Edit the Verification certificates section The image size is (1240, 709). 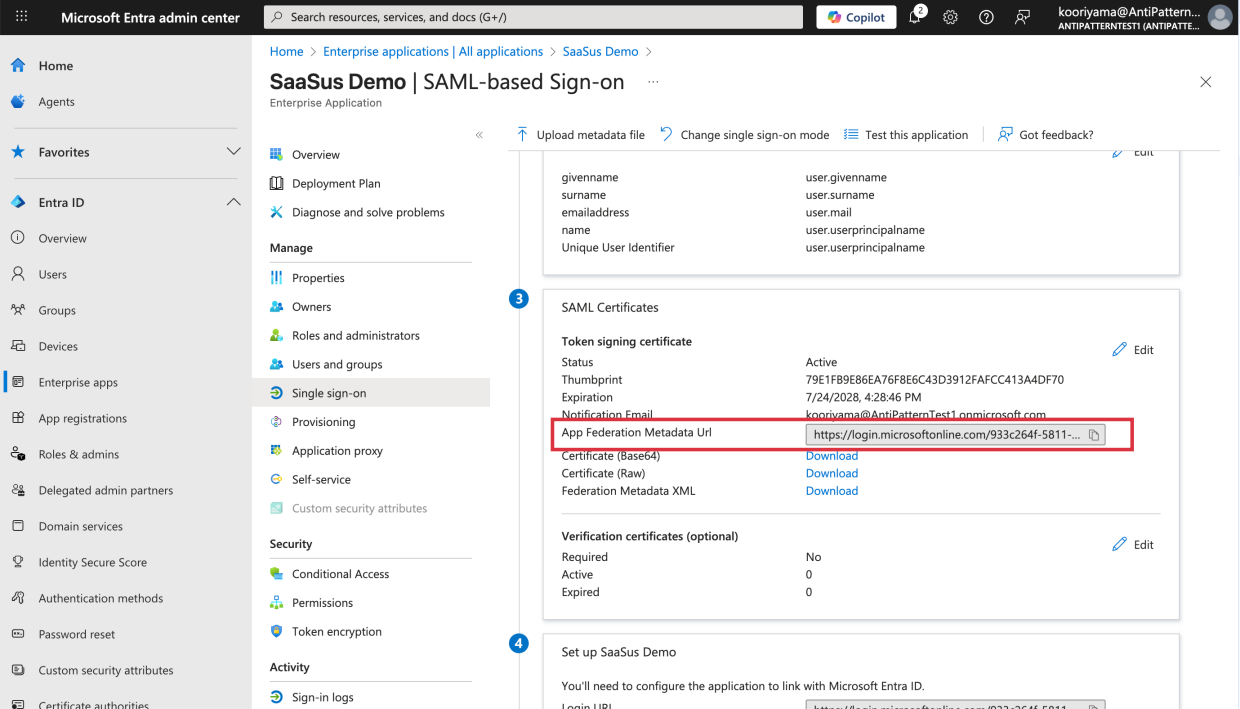[1133, 545]
